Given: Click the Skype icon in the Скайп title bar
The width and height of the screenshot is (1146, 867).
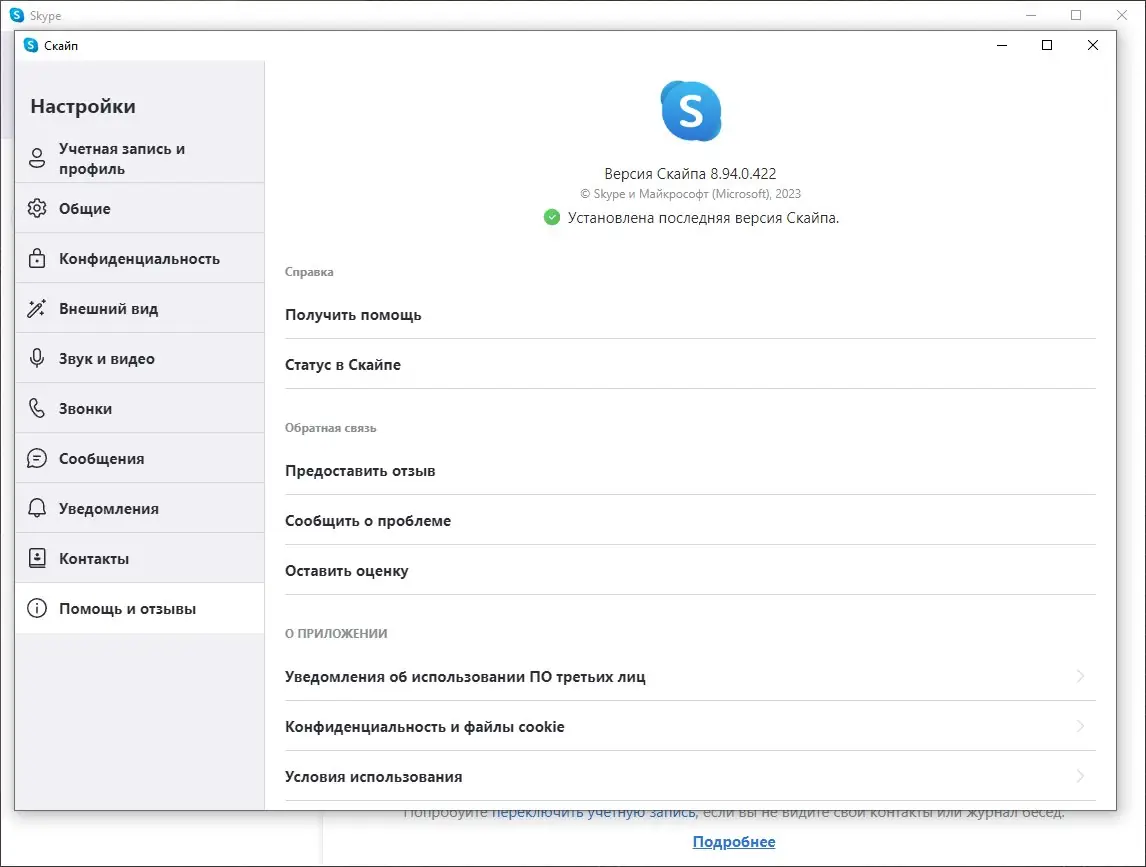Looking at the screenshot, I should [31, 45].
